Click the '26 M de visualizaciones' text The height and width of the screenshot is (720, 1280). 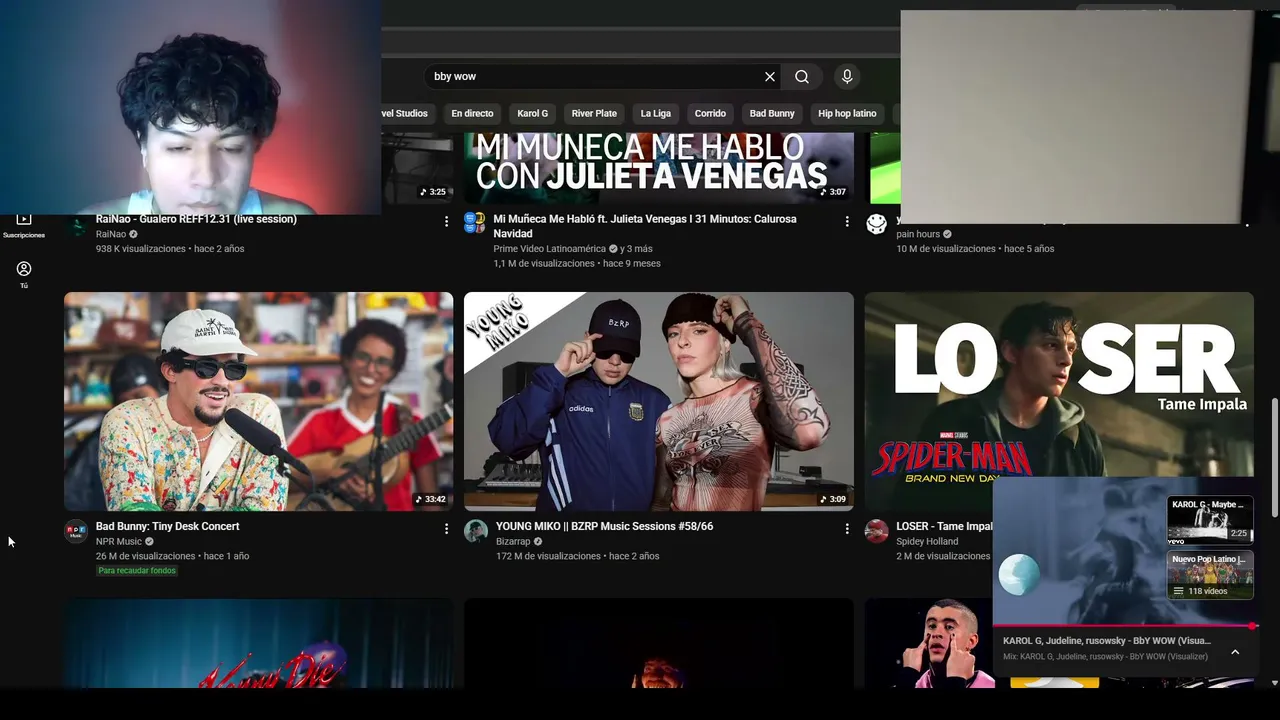tap(146, 556)
